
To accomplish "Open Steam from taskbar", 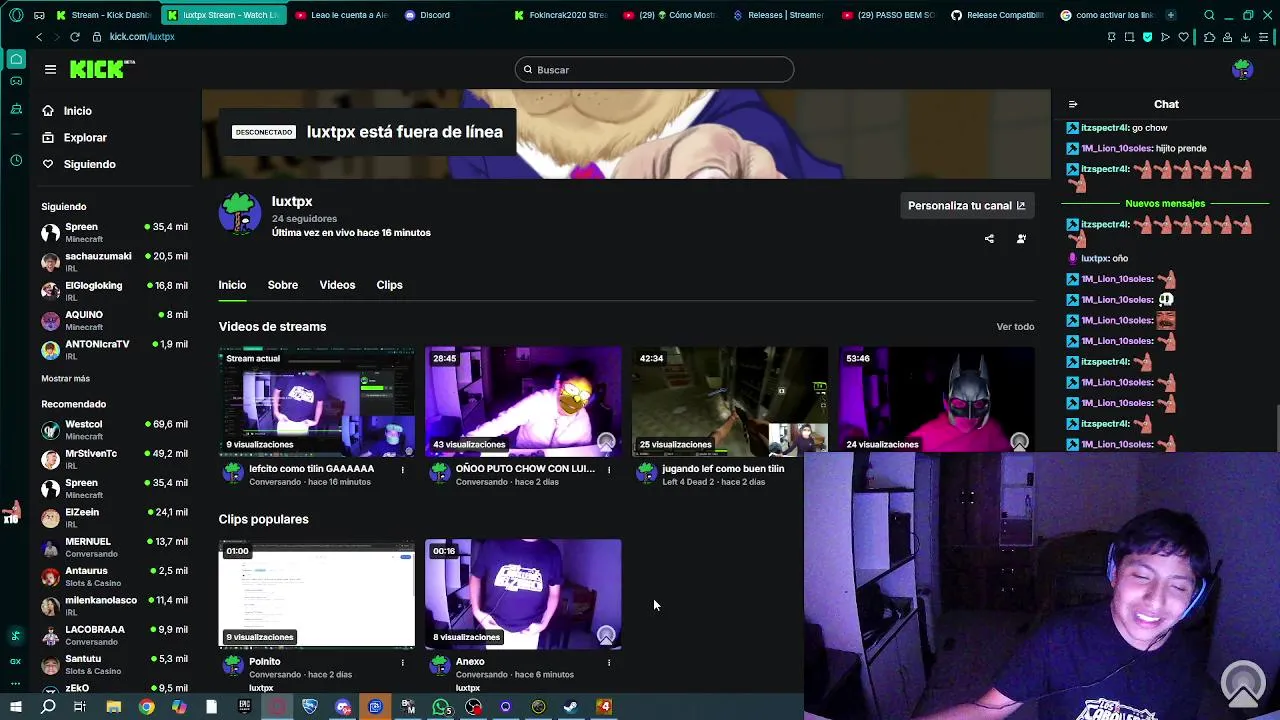I will [x=570, y=707].
